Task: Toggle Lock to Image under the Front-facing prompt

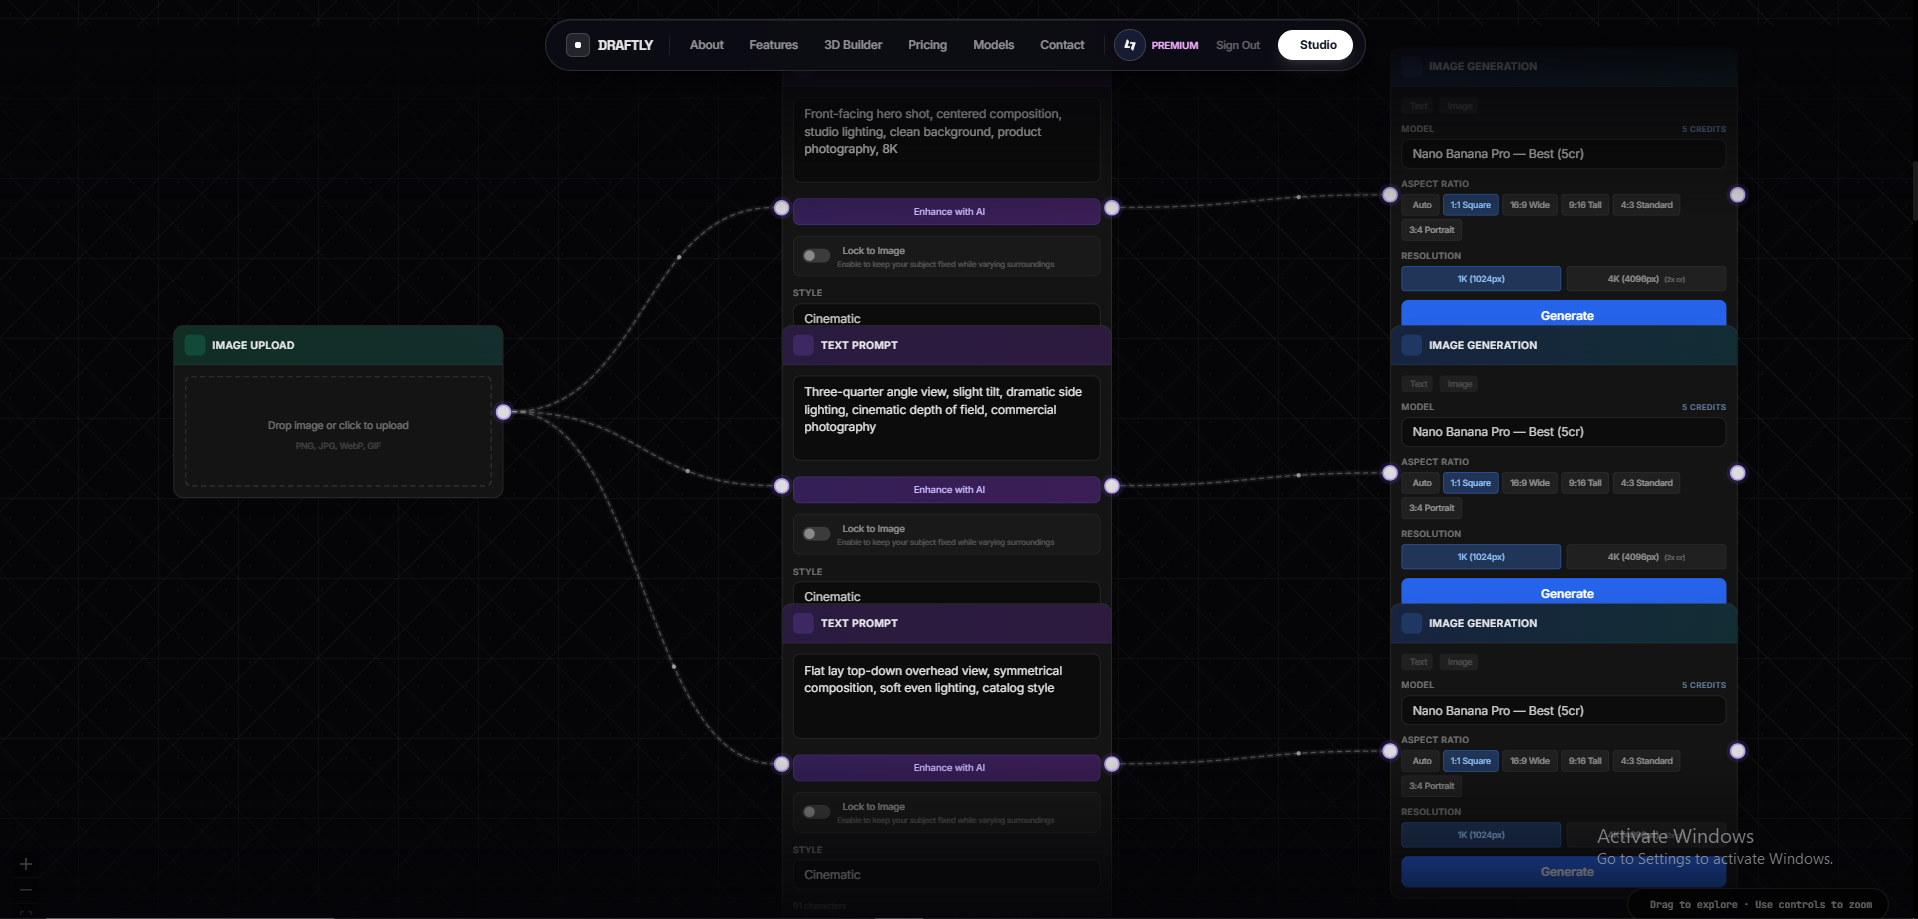Action: [816, 256]
